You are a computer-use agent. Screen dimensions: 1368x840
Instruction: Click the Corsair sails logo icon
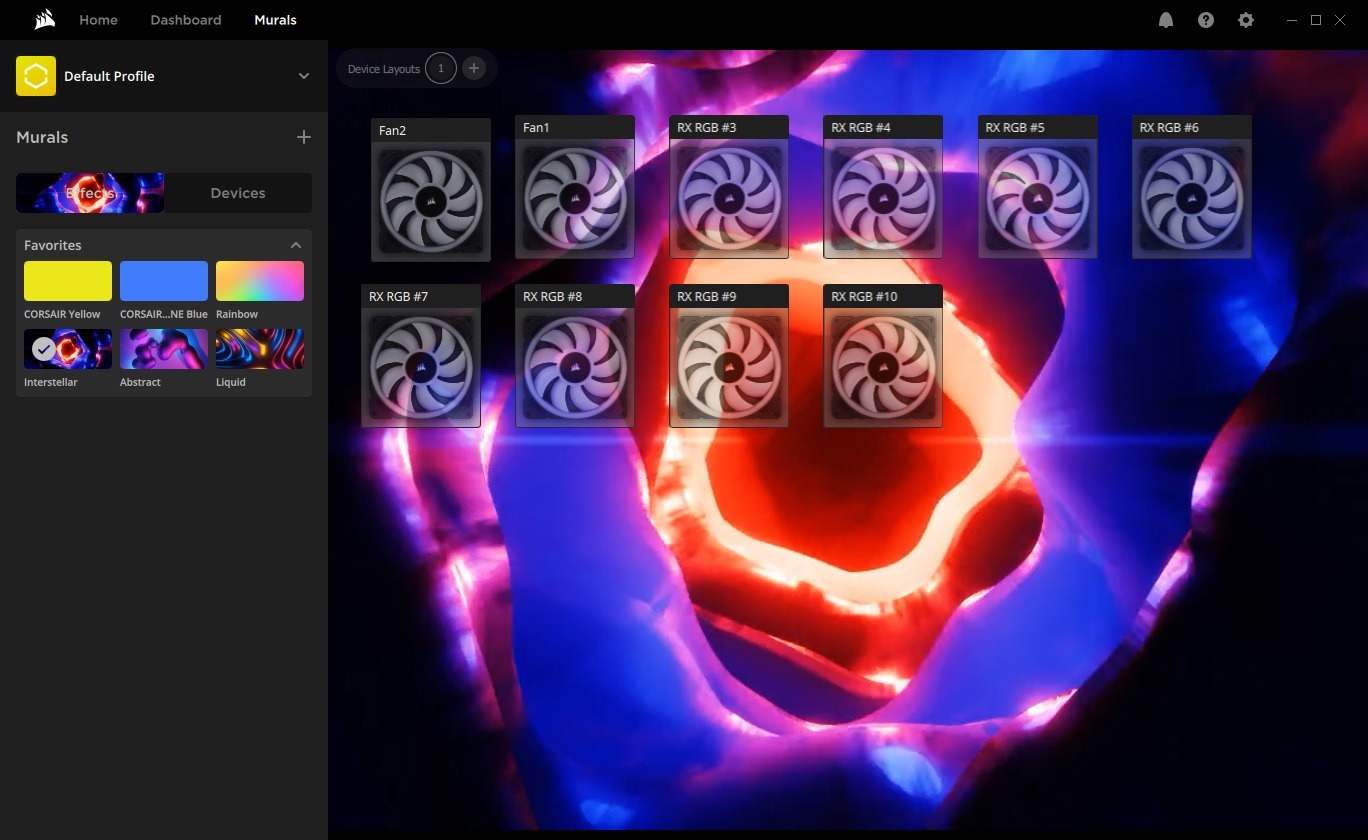tap(44, 20)
